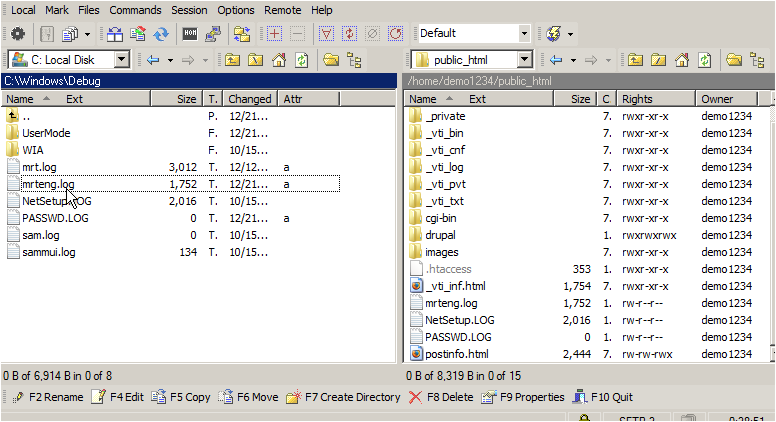This screenshot has height=422, width=776.
Task: Sort remote panel by Owner column
Action: pyautogui.click(x=727, y=99)
